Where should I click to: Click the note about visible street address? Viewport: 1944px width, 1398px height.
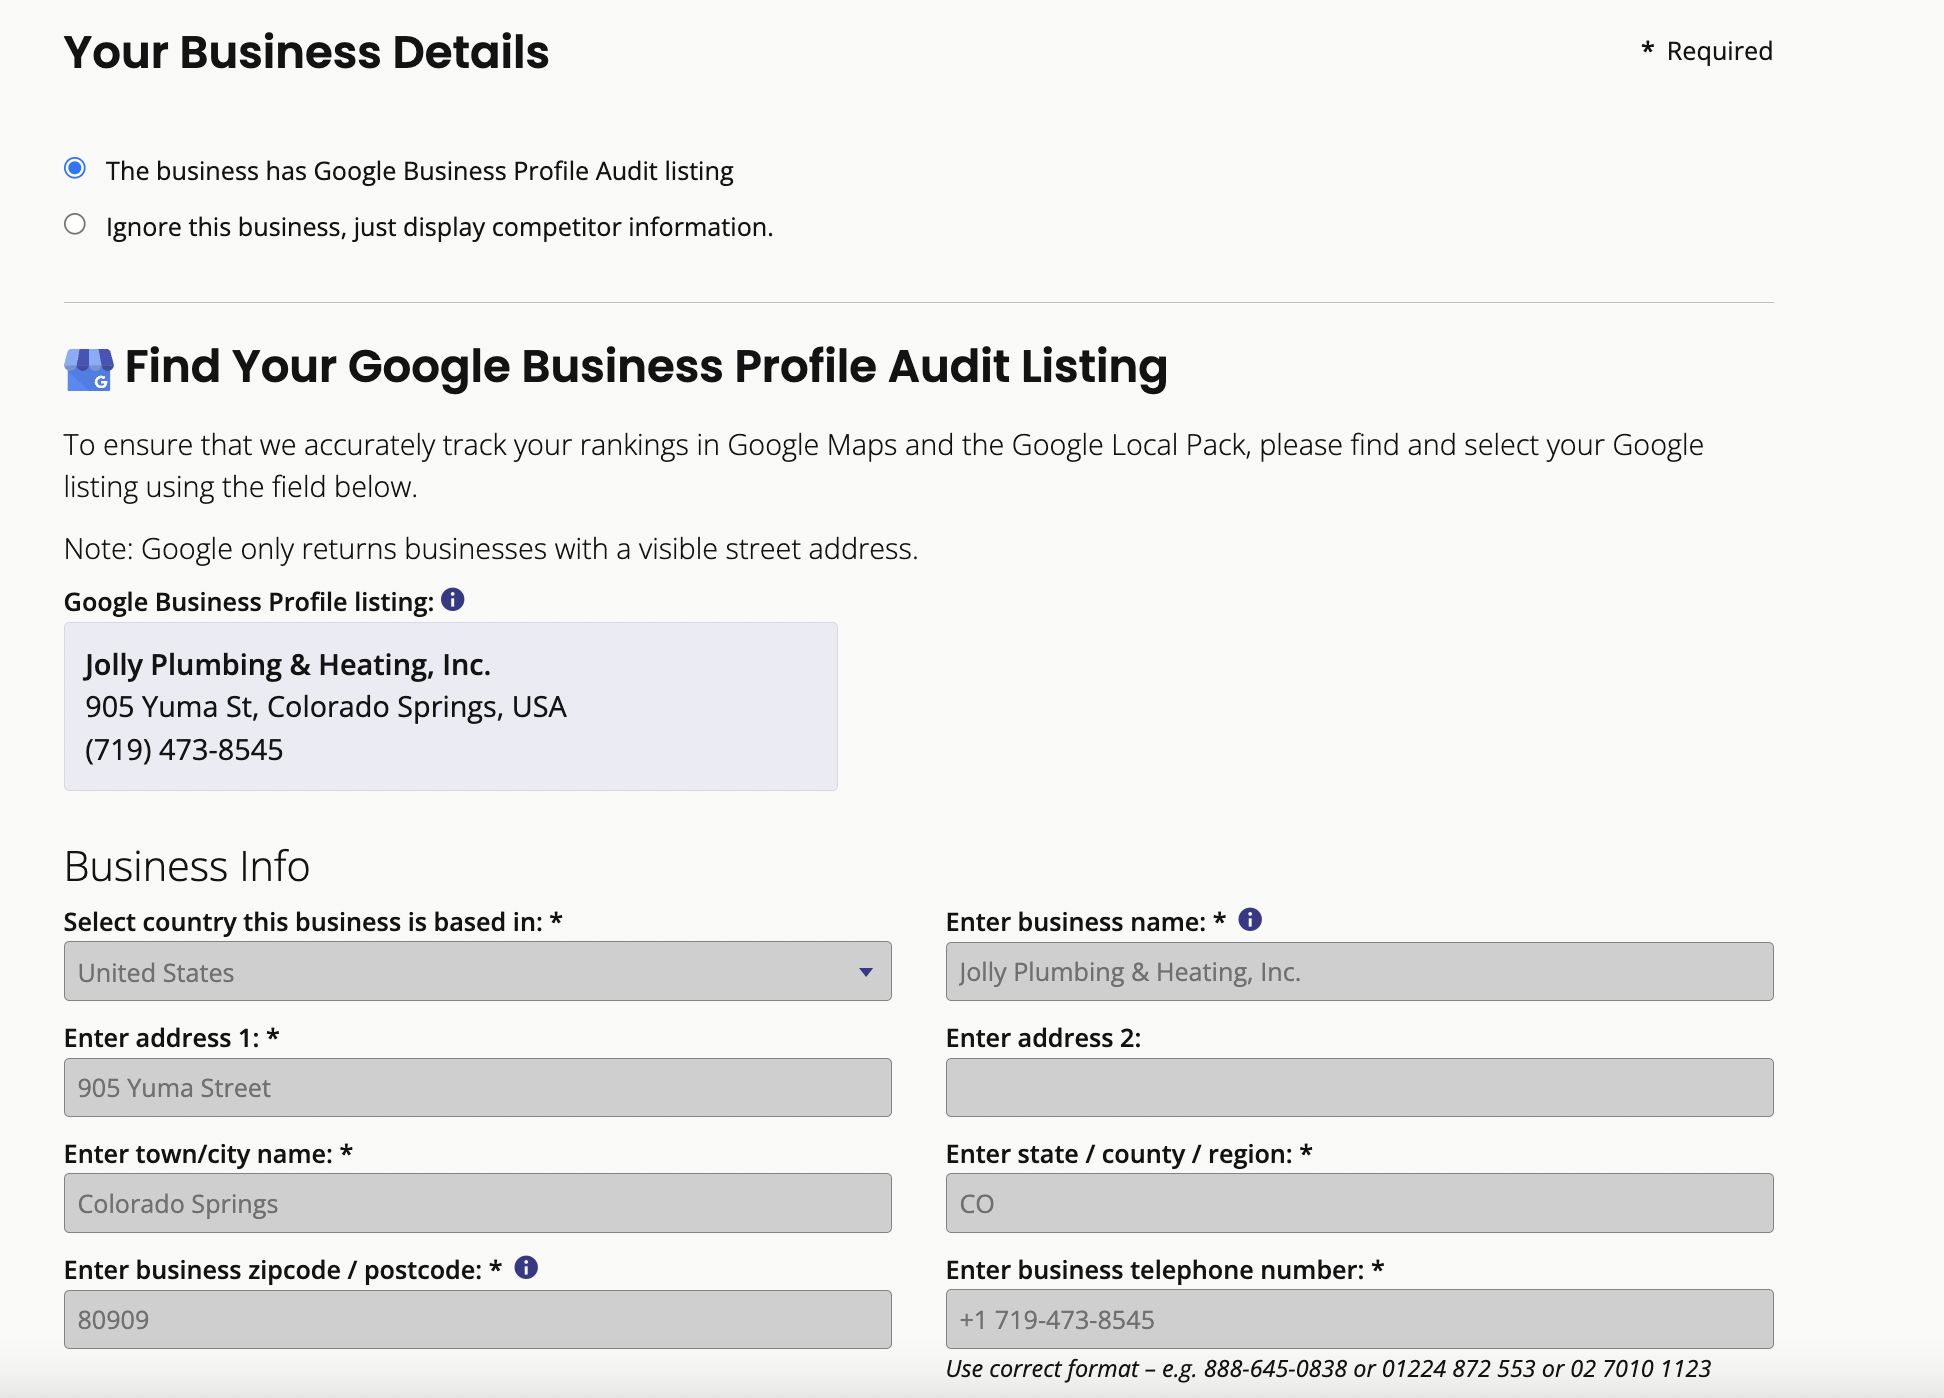click(x=491, y=549)
